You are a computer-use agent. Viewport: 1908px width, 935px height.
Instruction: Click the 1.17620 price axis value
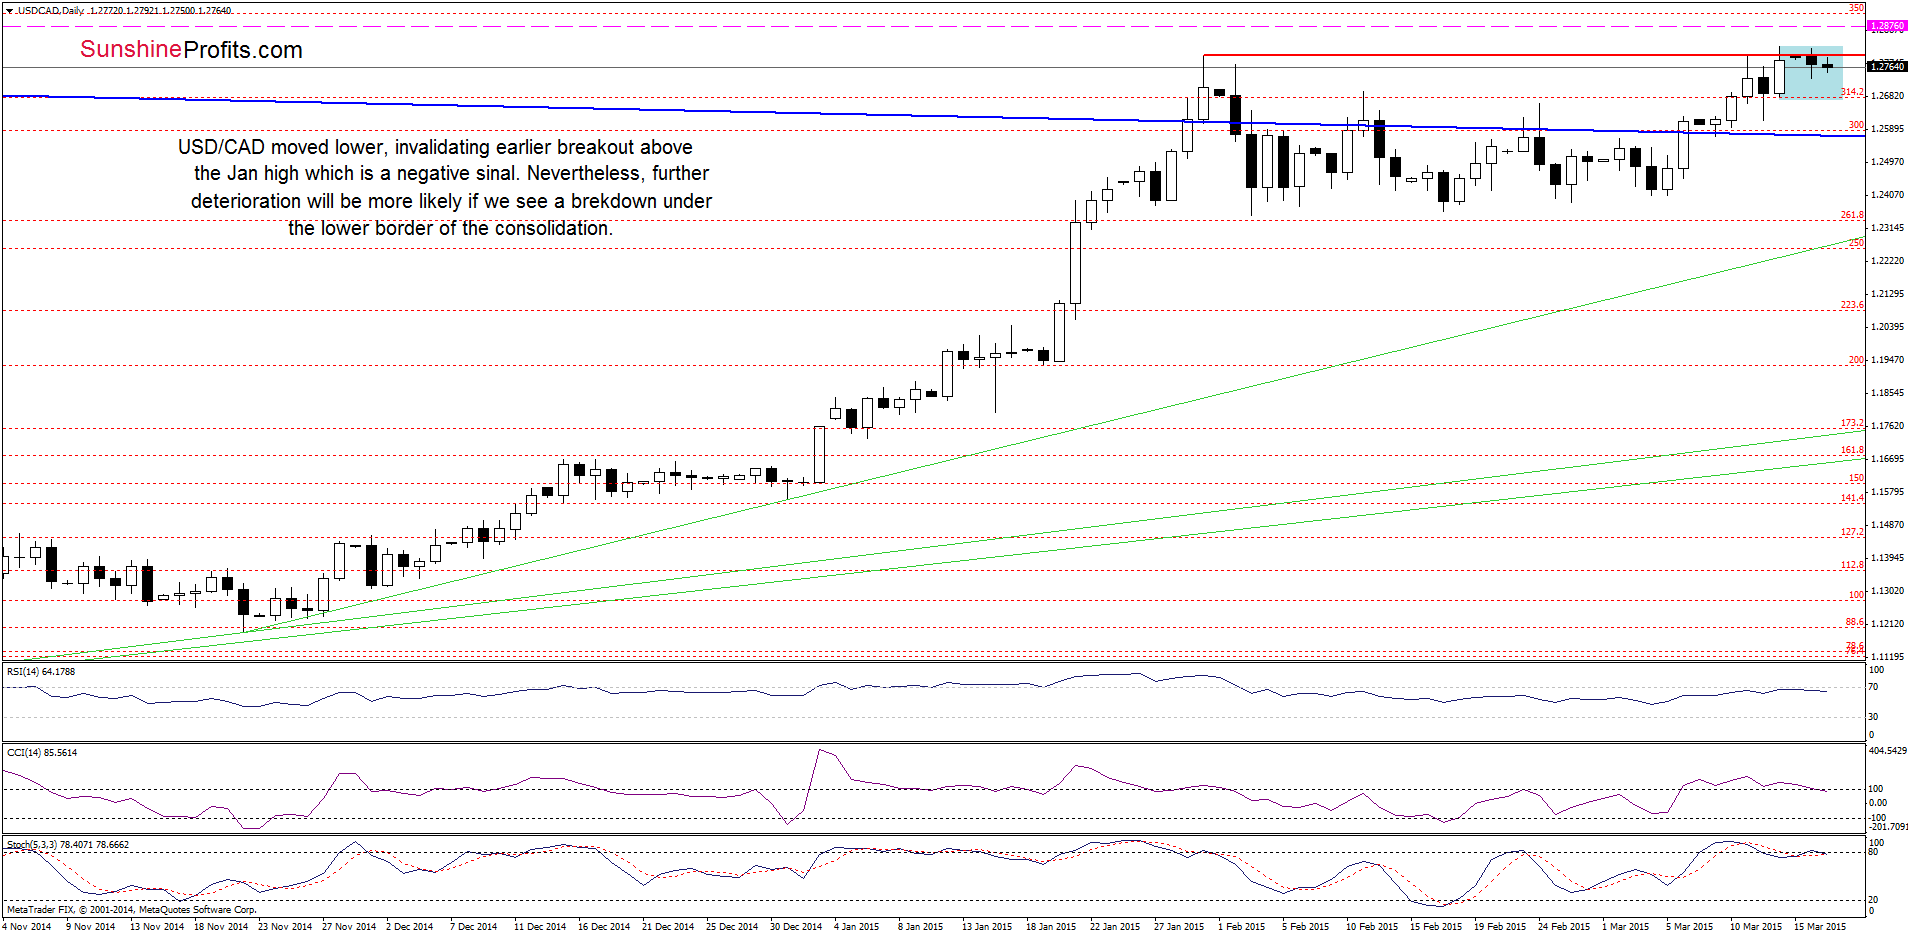pos(1887,426)
